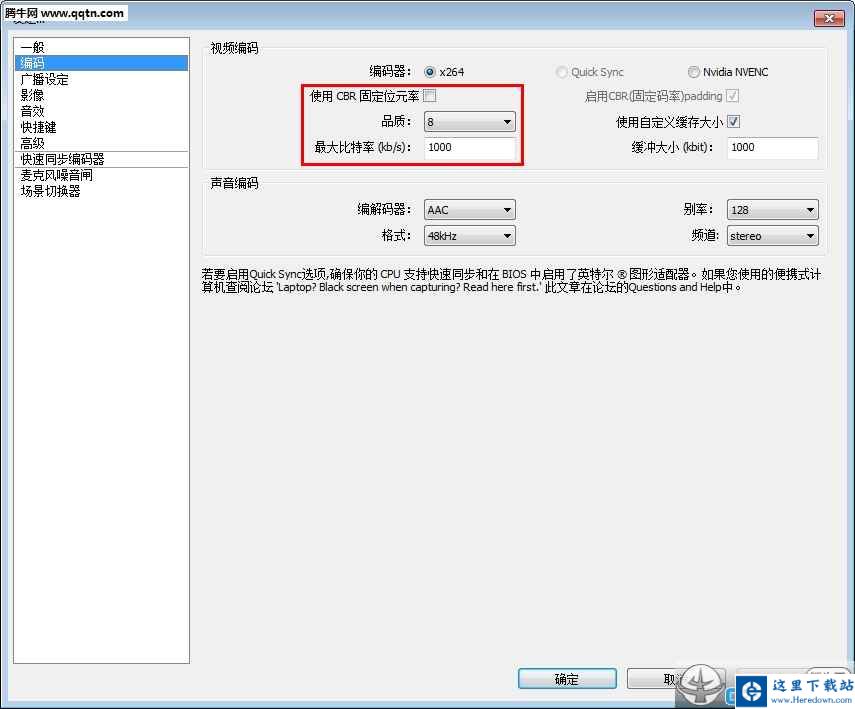Uncheck the 使用自定义缓存大小 checkbox
Image resolution: width=855 pixels, height=709 pixels.
(733, 122)
